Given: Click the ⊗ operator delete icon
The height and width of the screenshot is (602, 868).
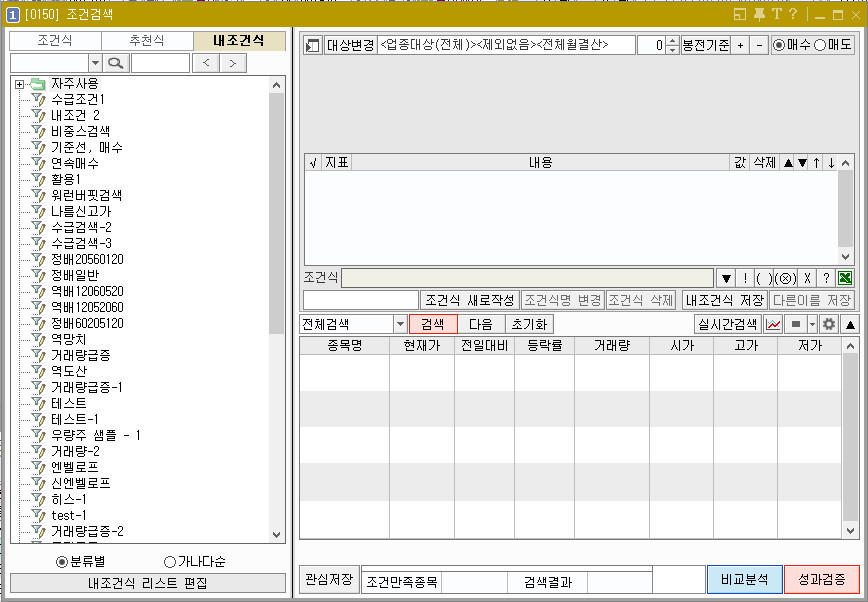Looking at the screenshot, I should tap(786, 278).
